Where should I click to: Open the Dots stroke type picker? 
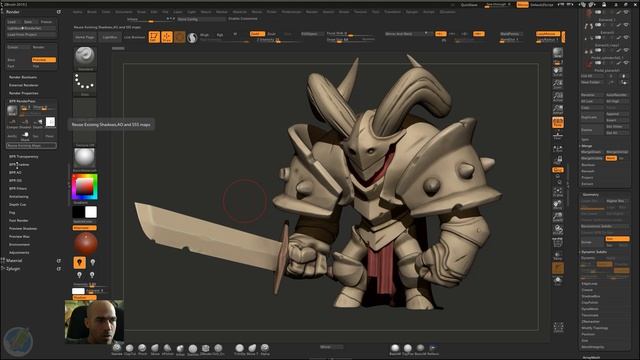tap(85, 84)
